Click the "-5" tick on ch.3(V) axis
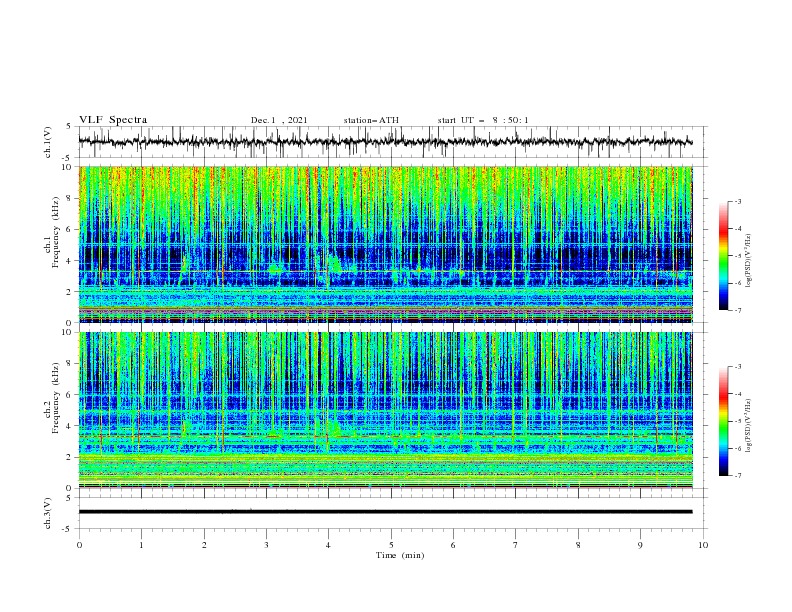 68,529
